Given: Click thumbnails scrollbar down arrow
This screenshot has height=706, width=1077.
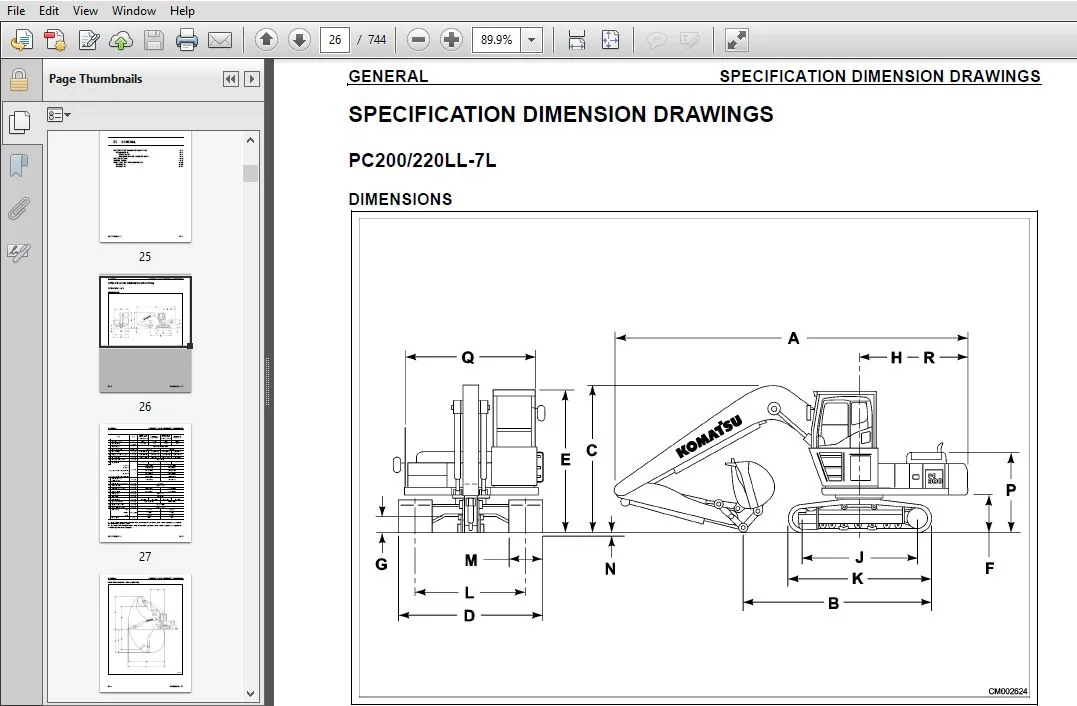Looking at the screenshot, I should coord(250,694).
